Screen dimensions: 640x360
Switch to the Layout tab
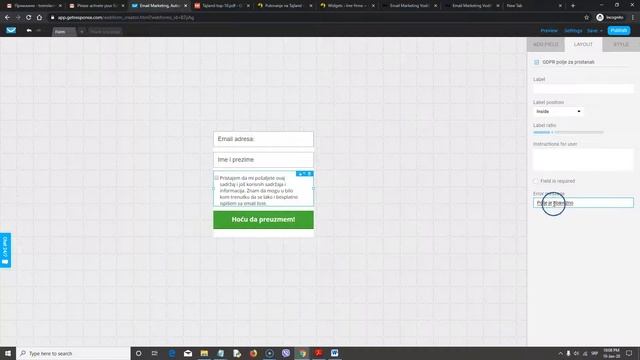(583, 44)
